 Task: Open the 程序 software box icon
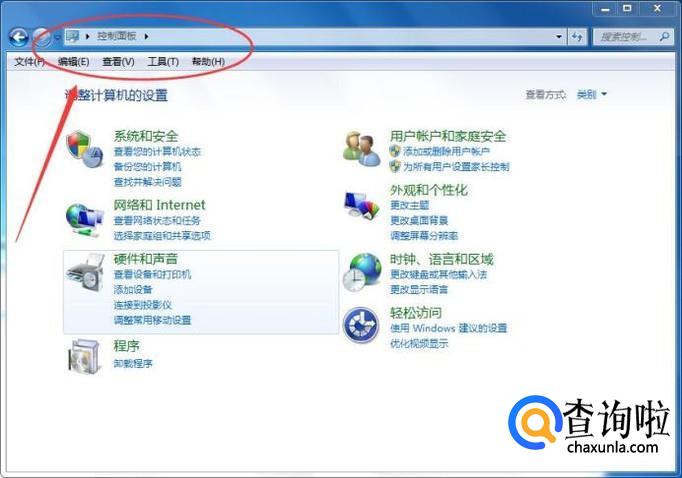pos(84,356)
